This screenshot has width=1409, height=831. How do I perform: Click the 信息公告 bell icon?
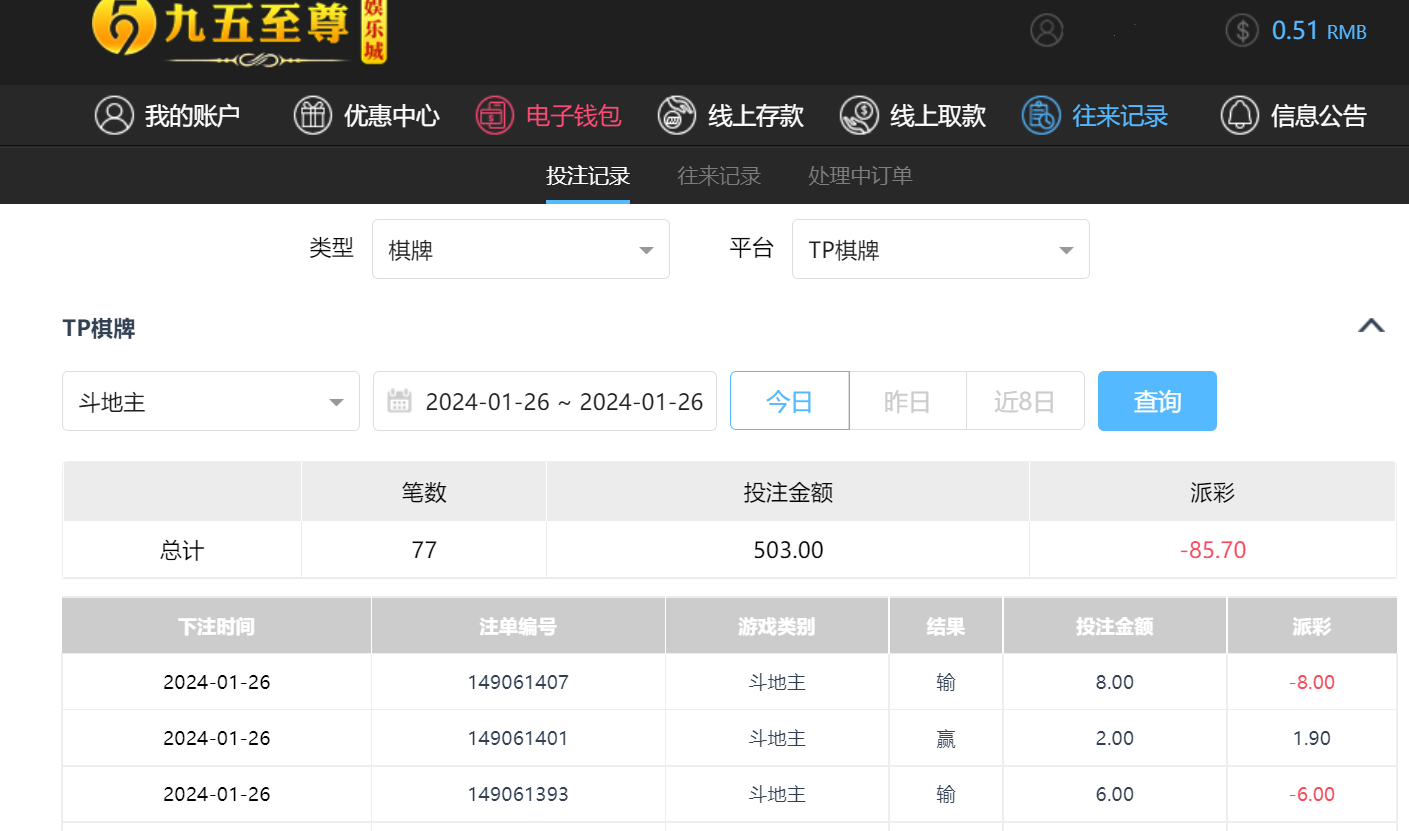pyautogui.click(x=1240, y=115)
